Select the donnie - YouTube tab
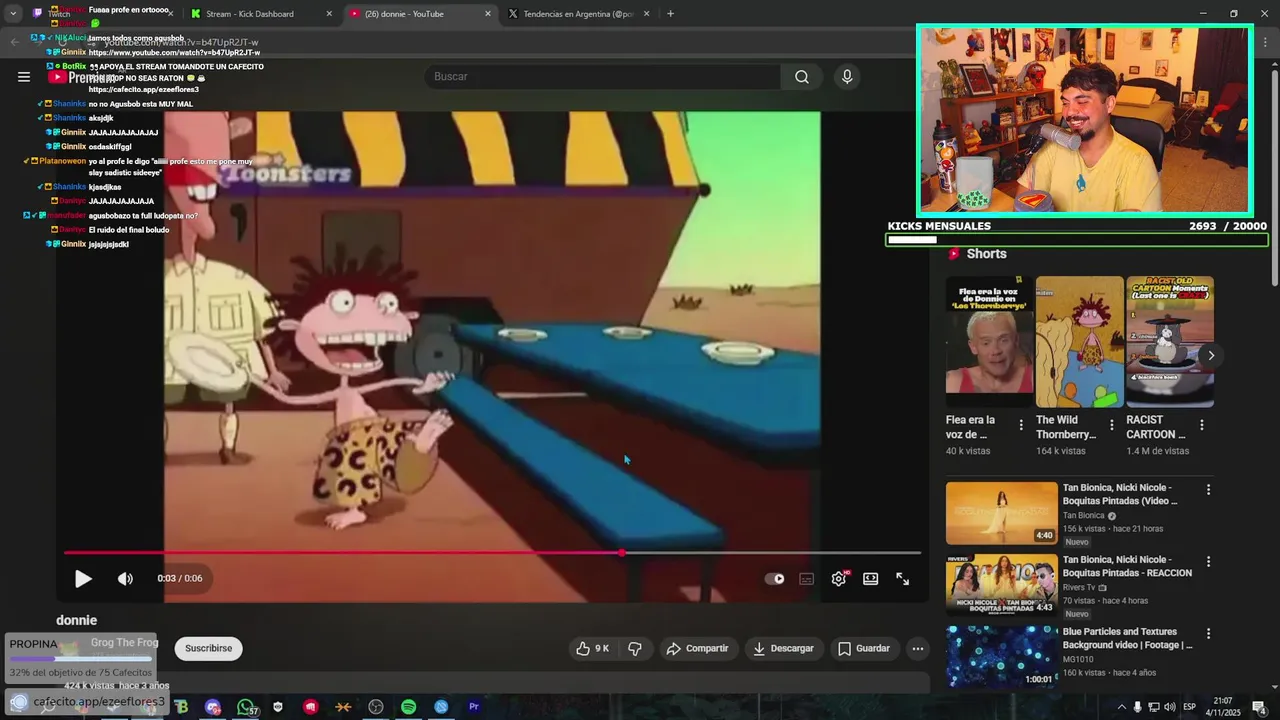The height and width of the screenshot is (720, 1280). 420,13
